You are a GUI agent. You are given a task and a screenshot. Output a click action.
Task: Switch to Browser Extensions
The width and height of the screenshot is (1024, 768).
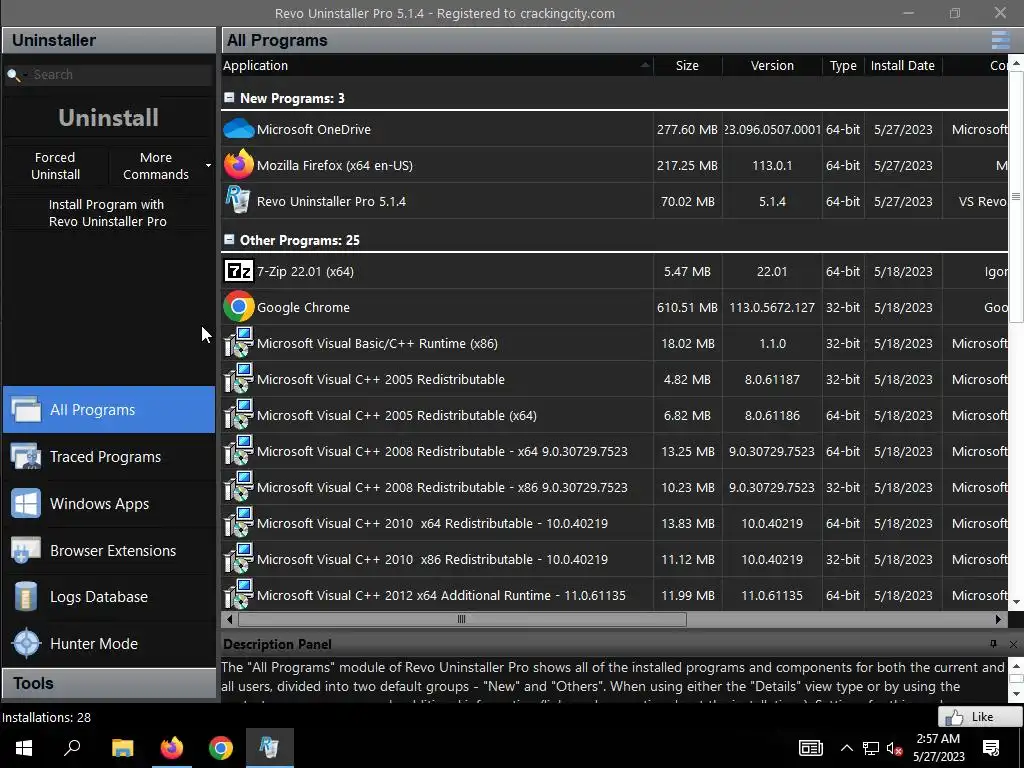(x=108, y=551)
